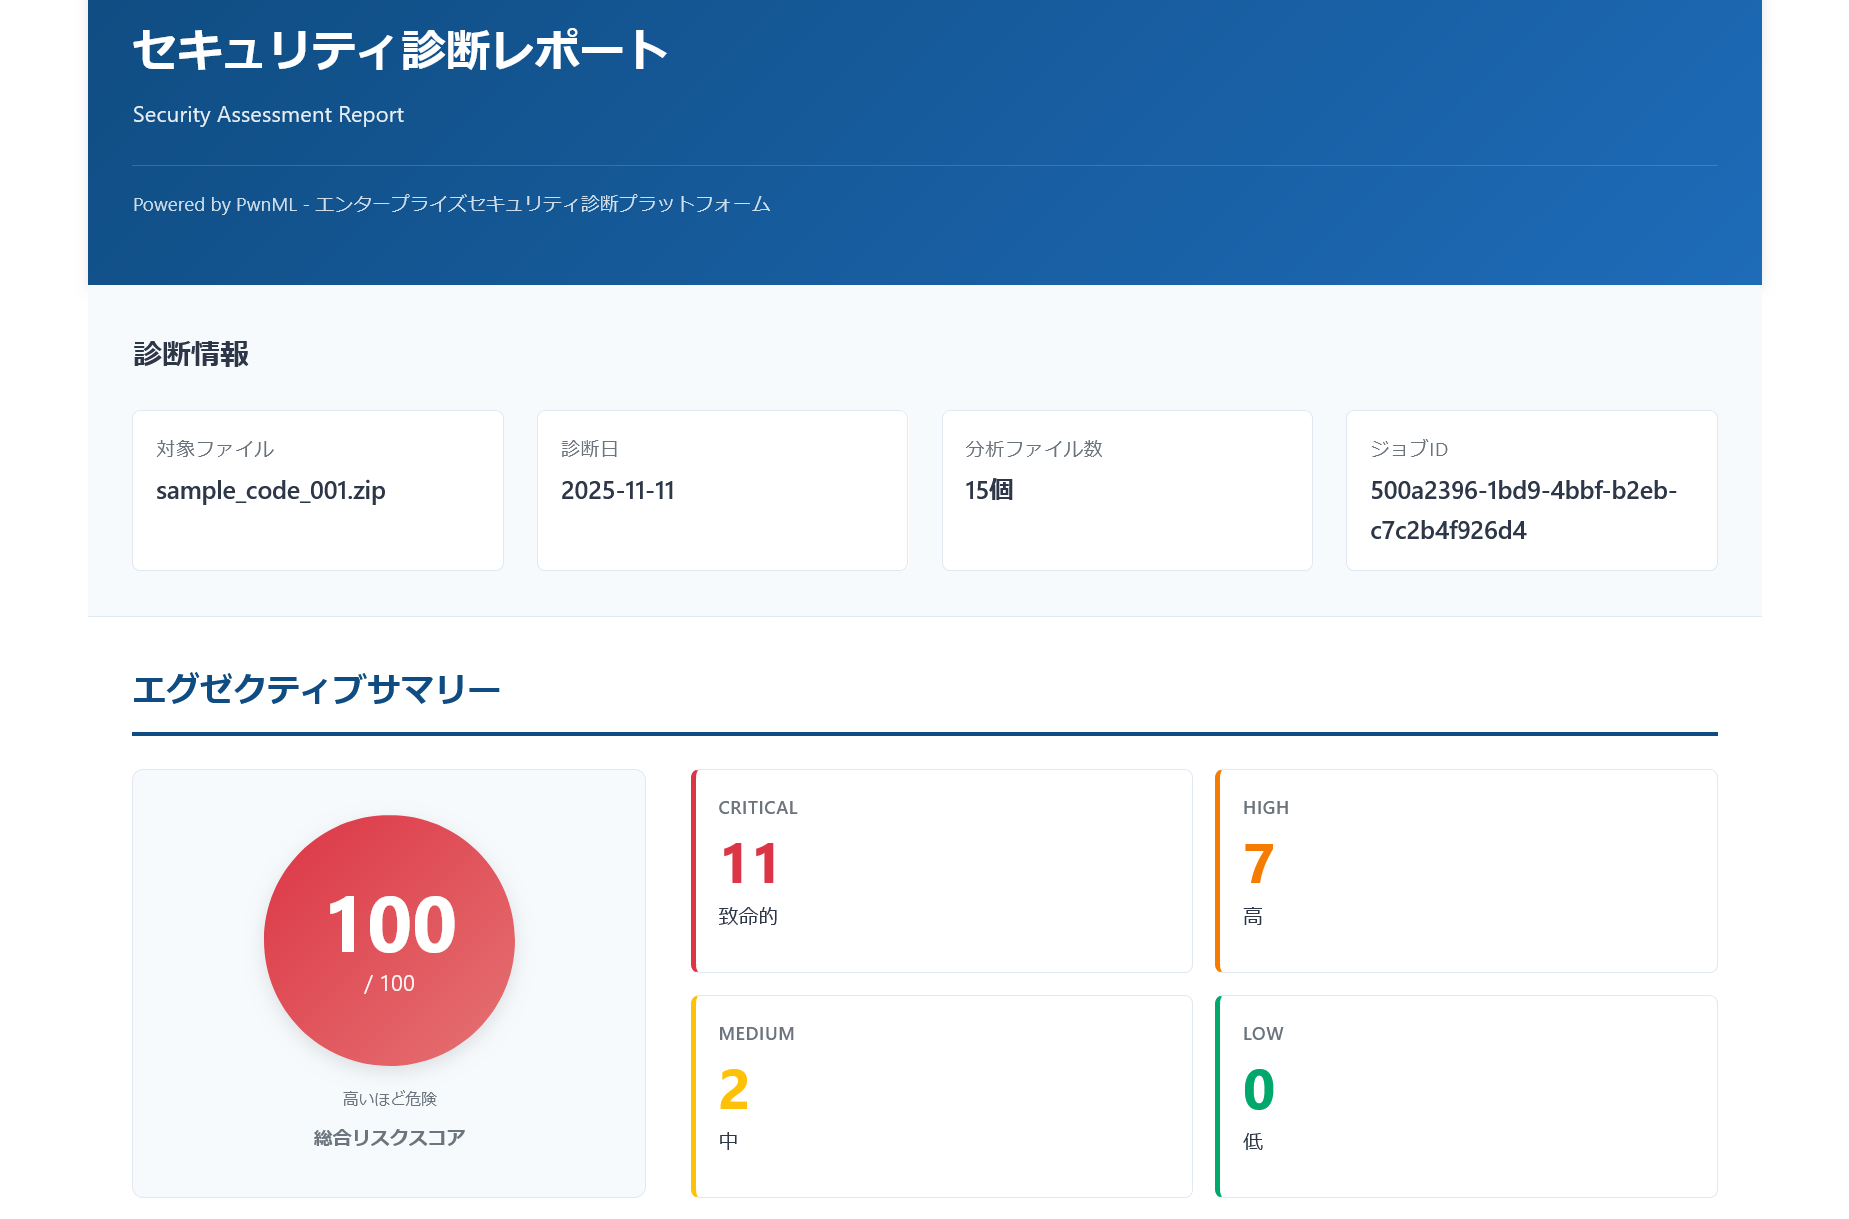Click the 対象ファイル info card

click(317, 490)
